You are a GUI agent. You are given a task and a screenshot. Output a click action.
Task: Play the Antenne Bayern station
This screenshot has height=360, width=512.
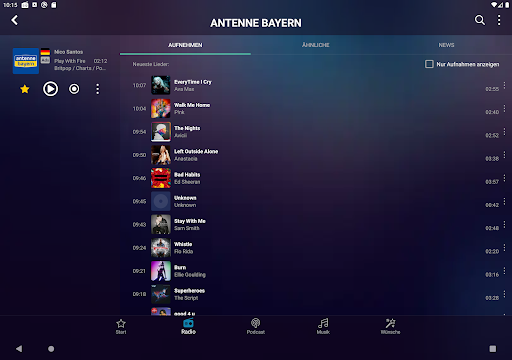coord(50,89)
